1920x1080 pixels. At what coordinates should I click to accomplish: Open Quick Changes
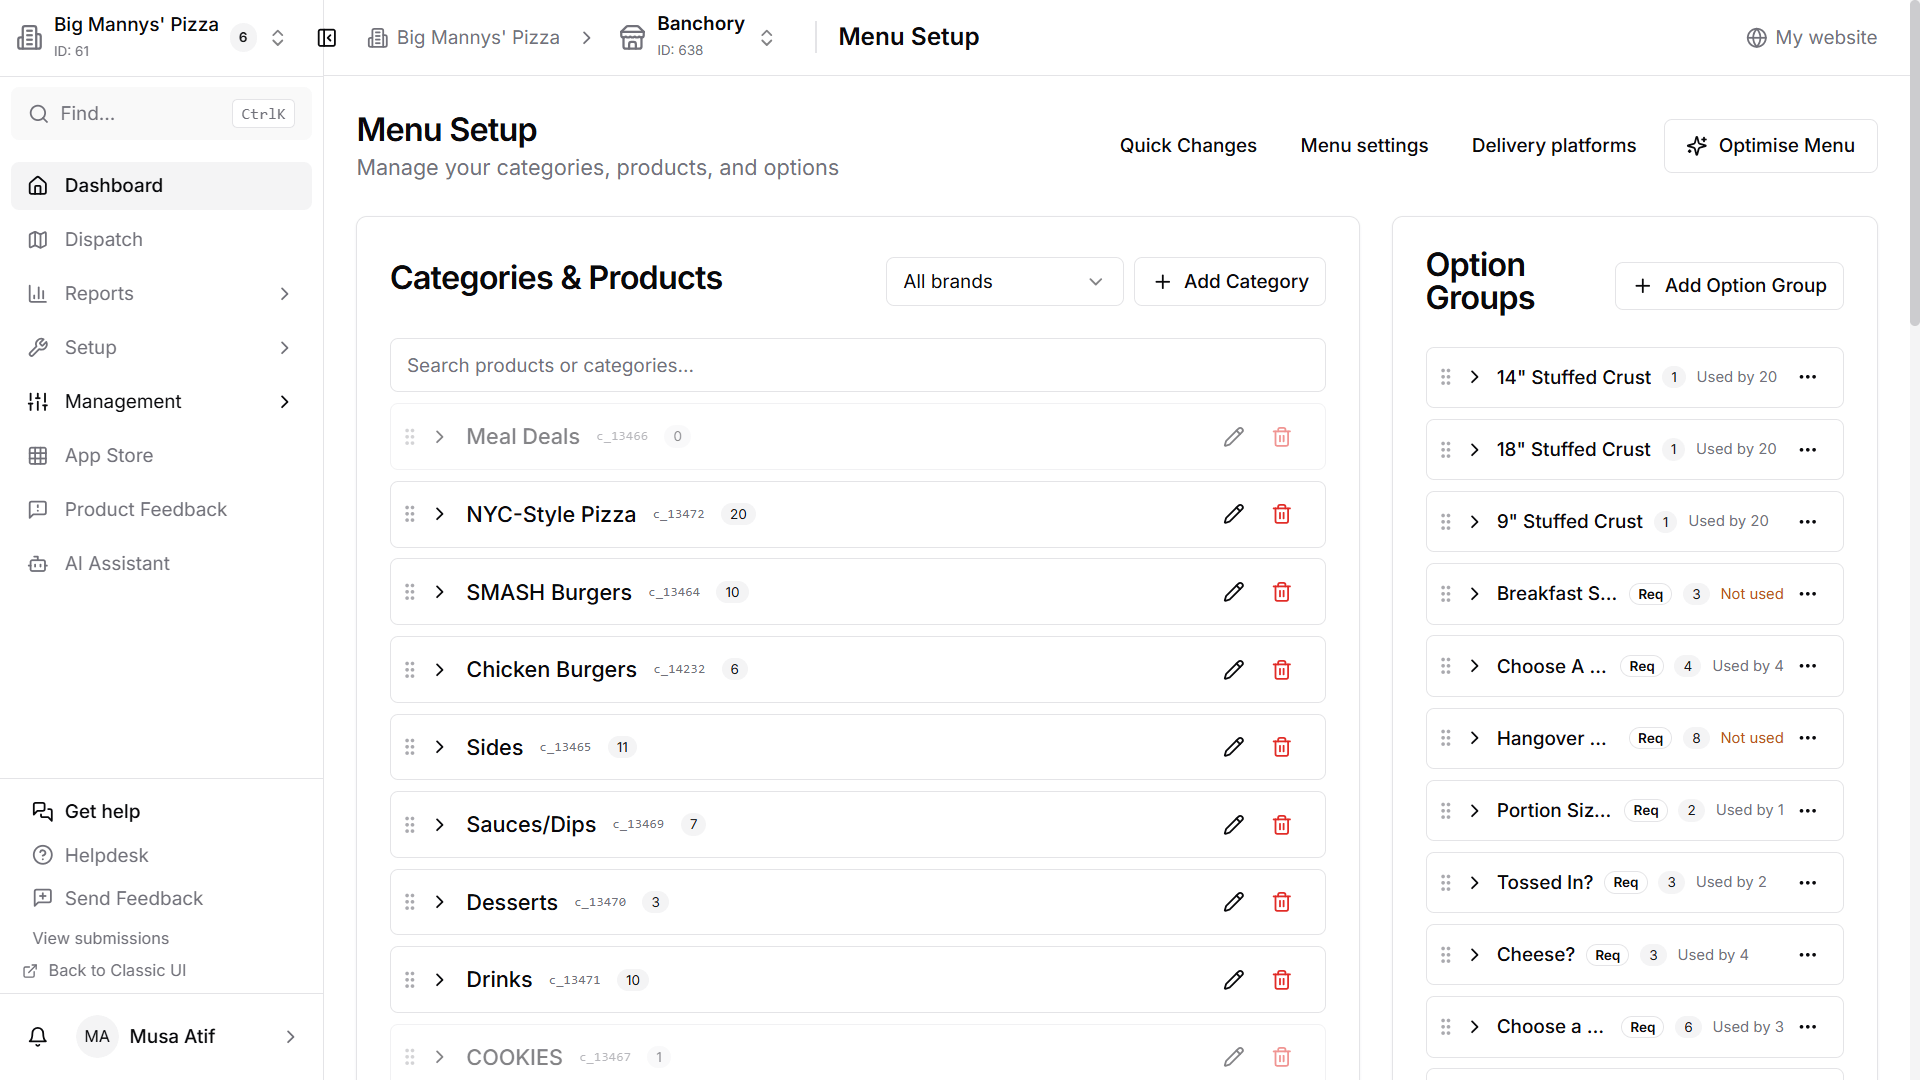(1188, 146)
